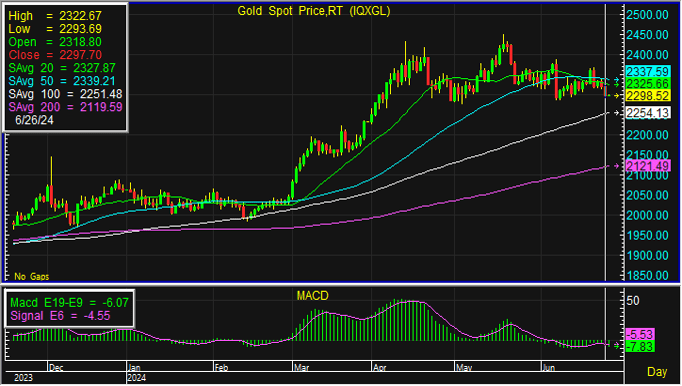Click the Mar month label

tap(301, 368)
